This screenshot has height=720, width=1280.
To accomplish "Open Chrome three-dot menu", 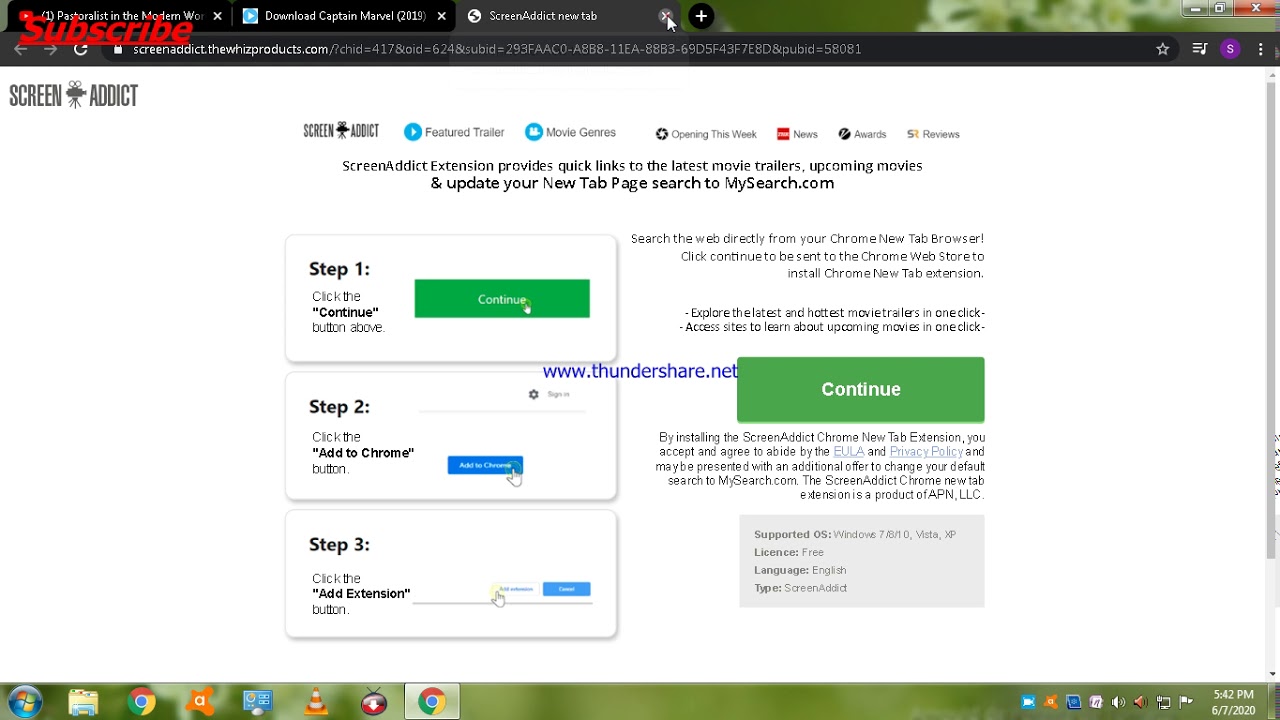I will [x=1260, y=49].
